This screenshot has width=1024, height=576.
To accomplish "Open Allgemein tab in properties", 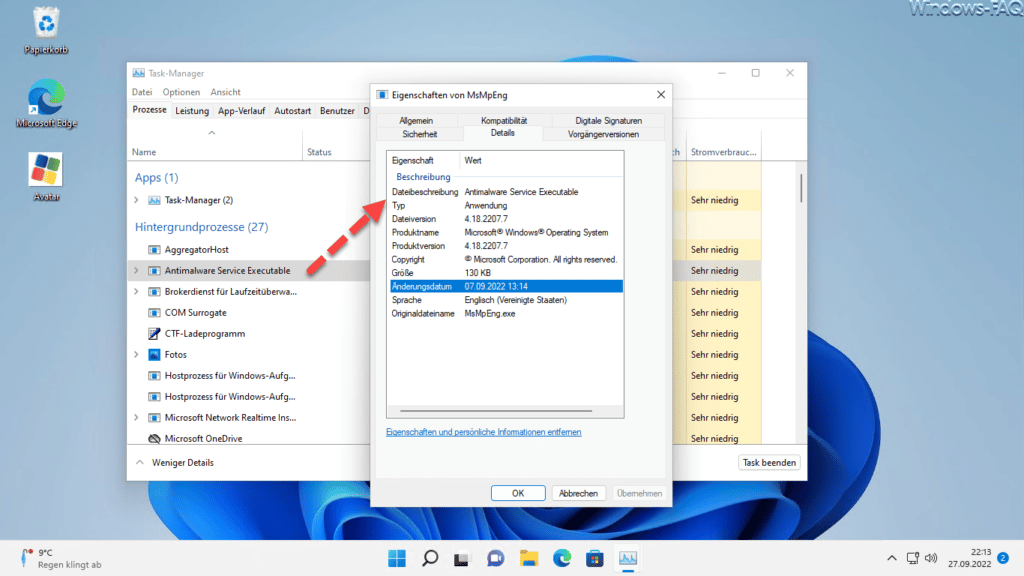I will pyautogui.click(x=417, y=120).
